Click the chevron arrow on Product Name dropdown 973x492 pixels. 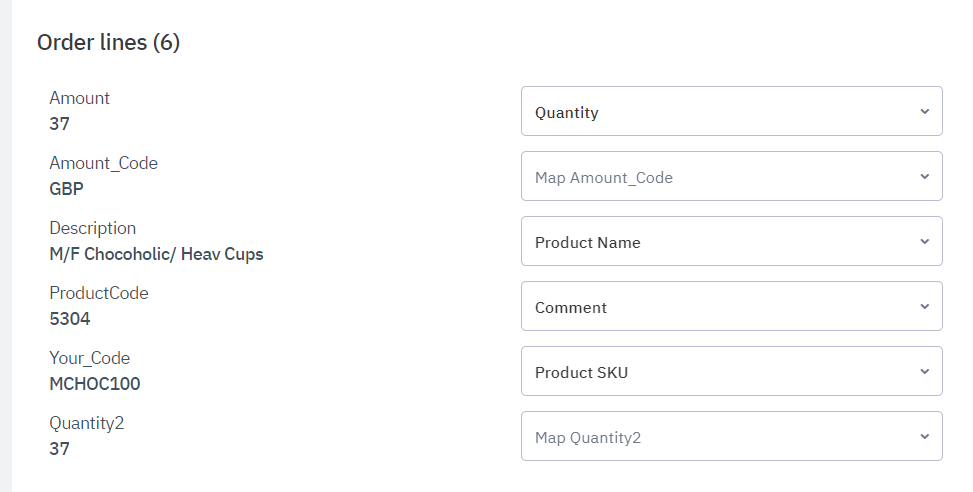pos(924,242)
